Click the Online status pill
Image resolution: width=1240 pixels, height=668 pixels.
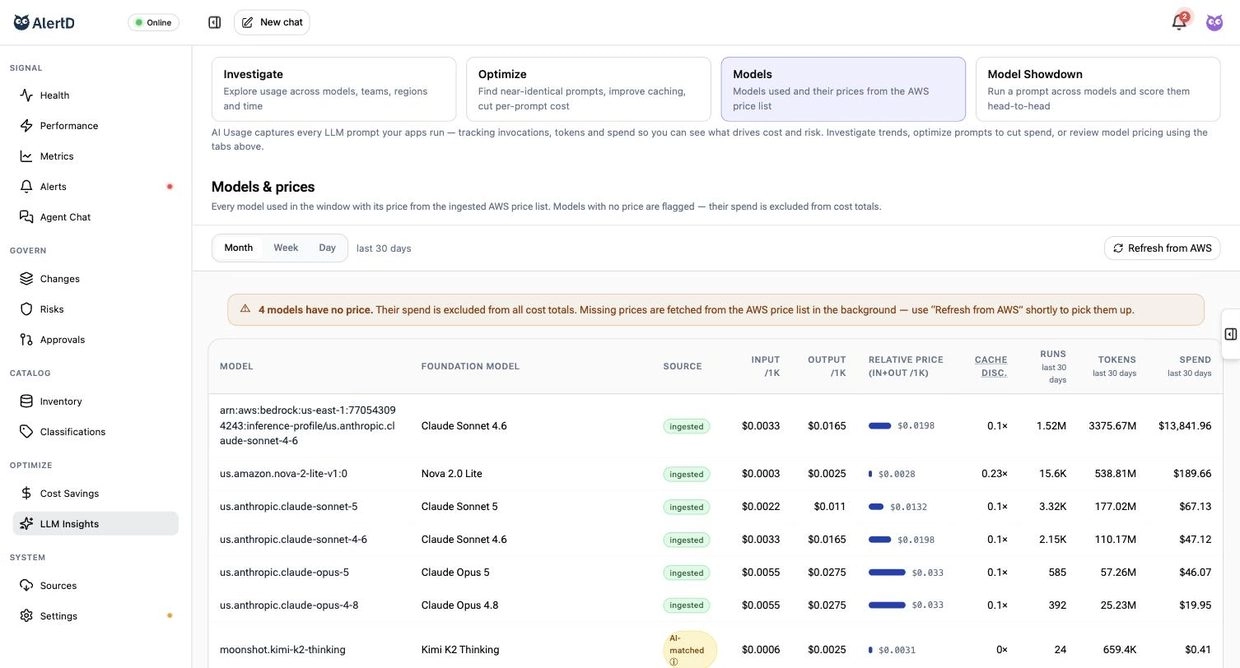pos(153,22)
